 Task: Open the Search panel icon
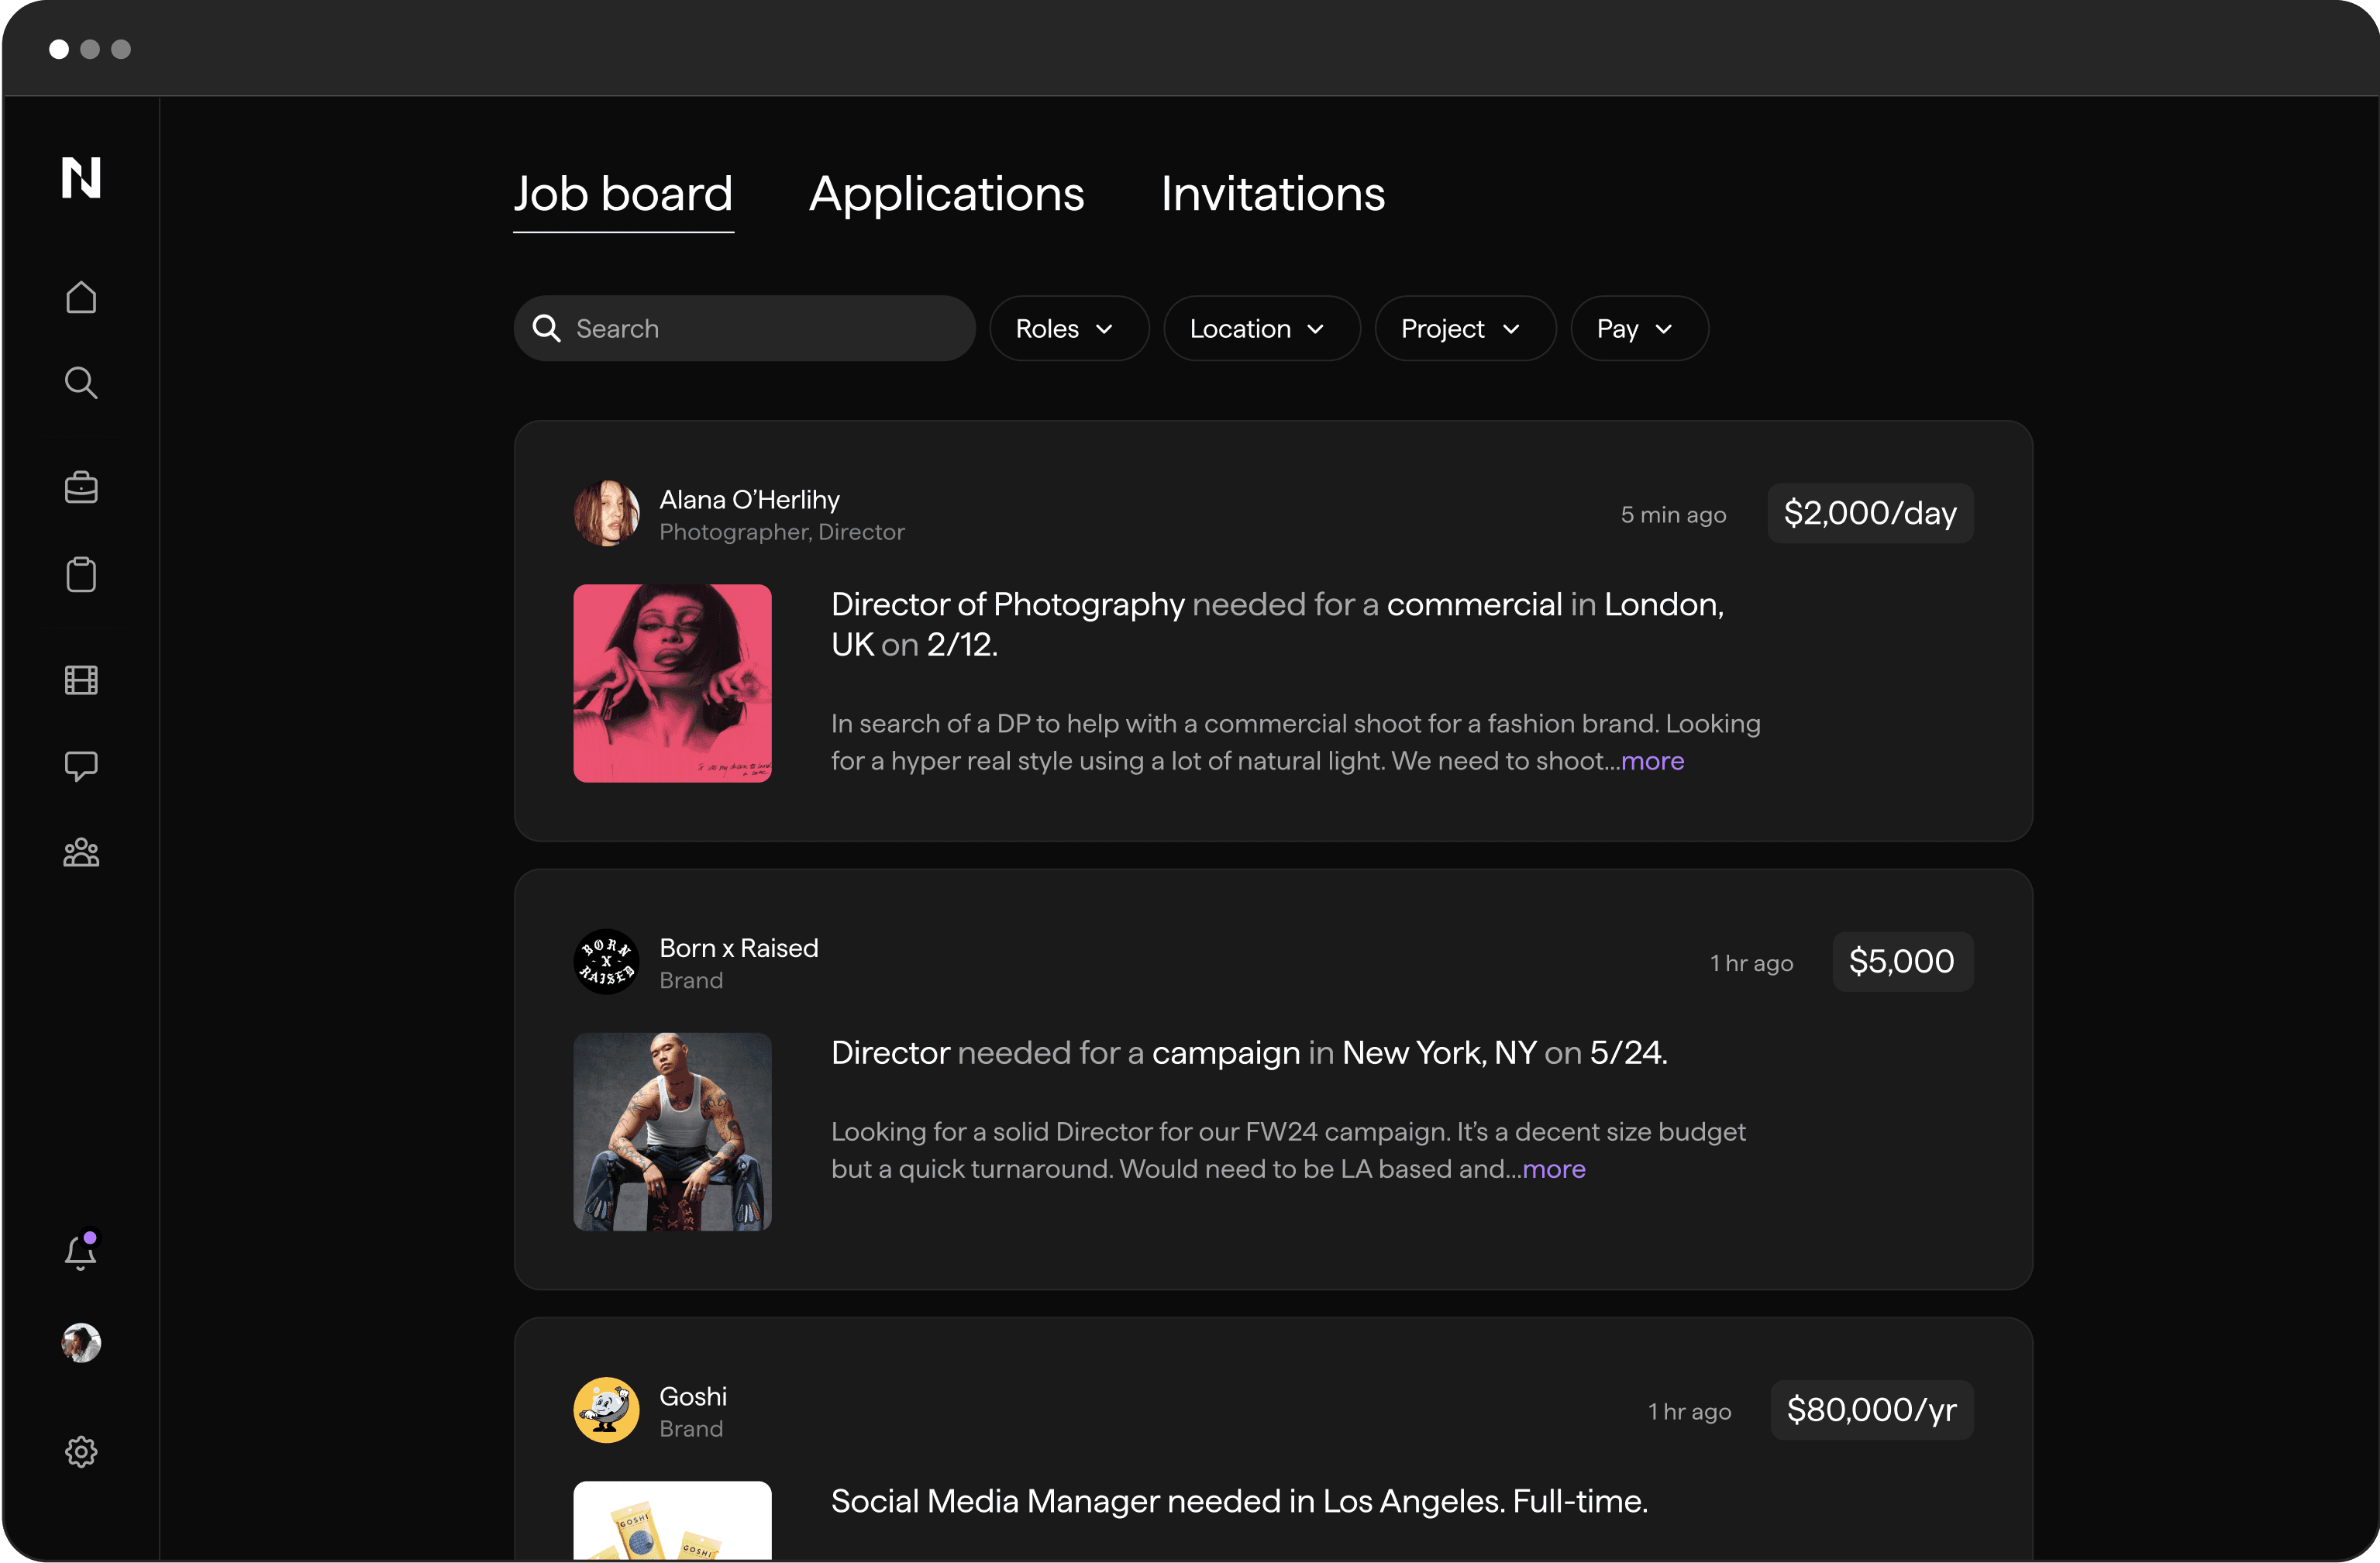click(x=82, y=382)
